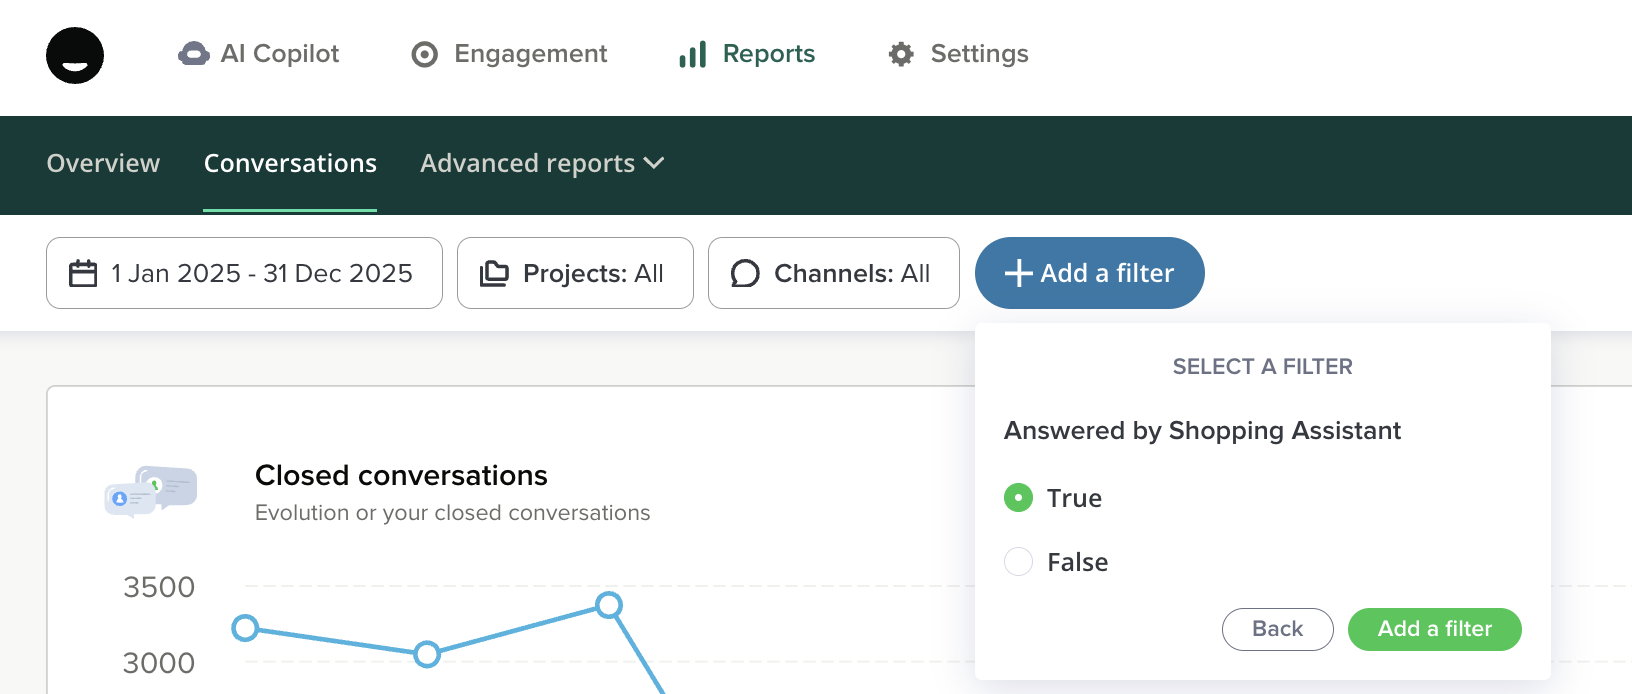This screenshot has width=1632, height=694.
Task: Select the False radio button
Action: (1018, 562)
